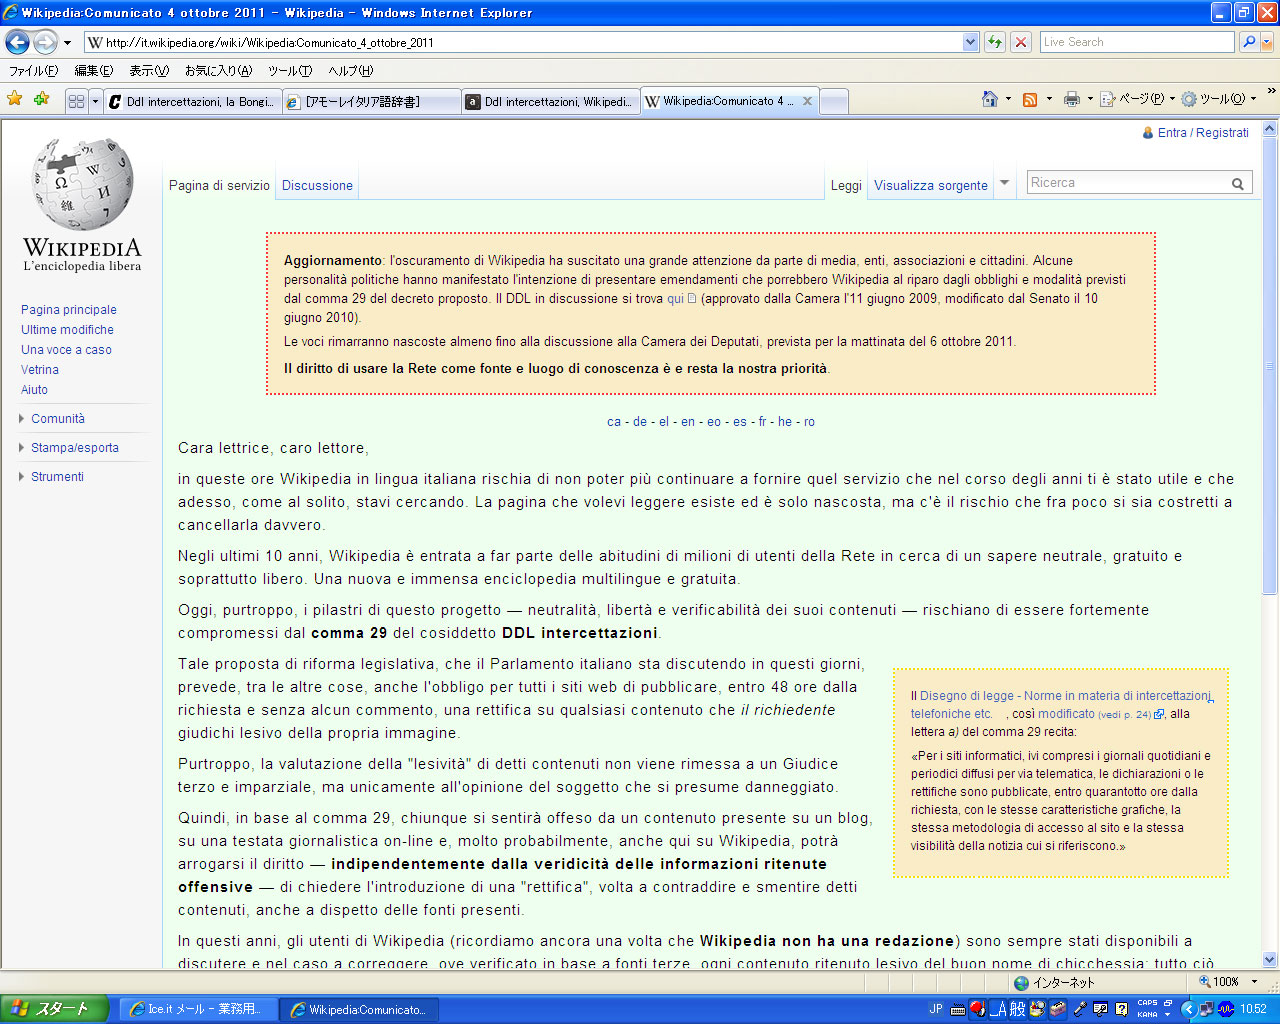Open the search provider dropdown arrow
1280x1024 pixels.
coord(1267,42)
